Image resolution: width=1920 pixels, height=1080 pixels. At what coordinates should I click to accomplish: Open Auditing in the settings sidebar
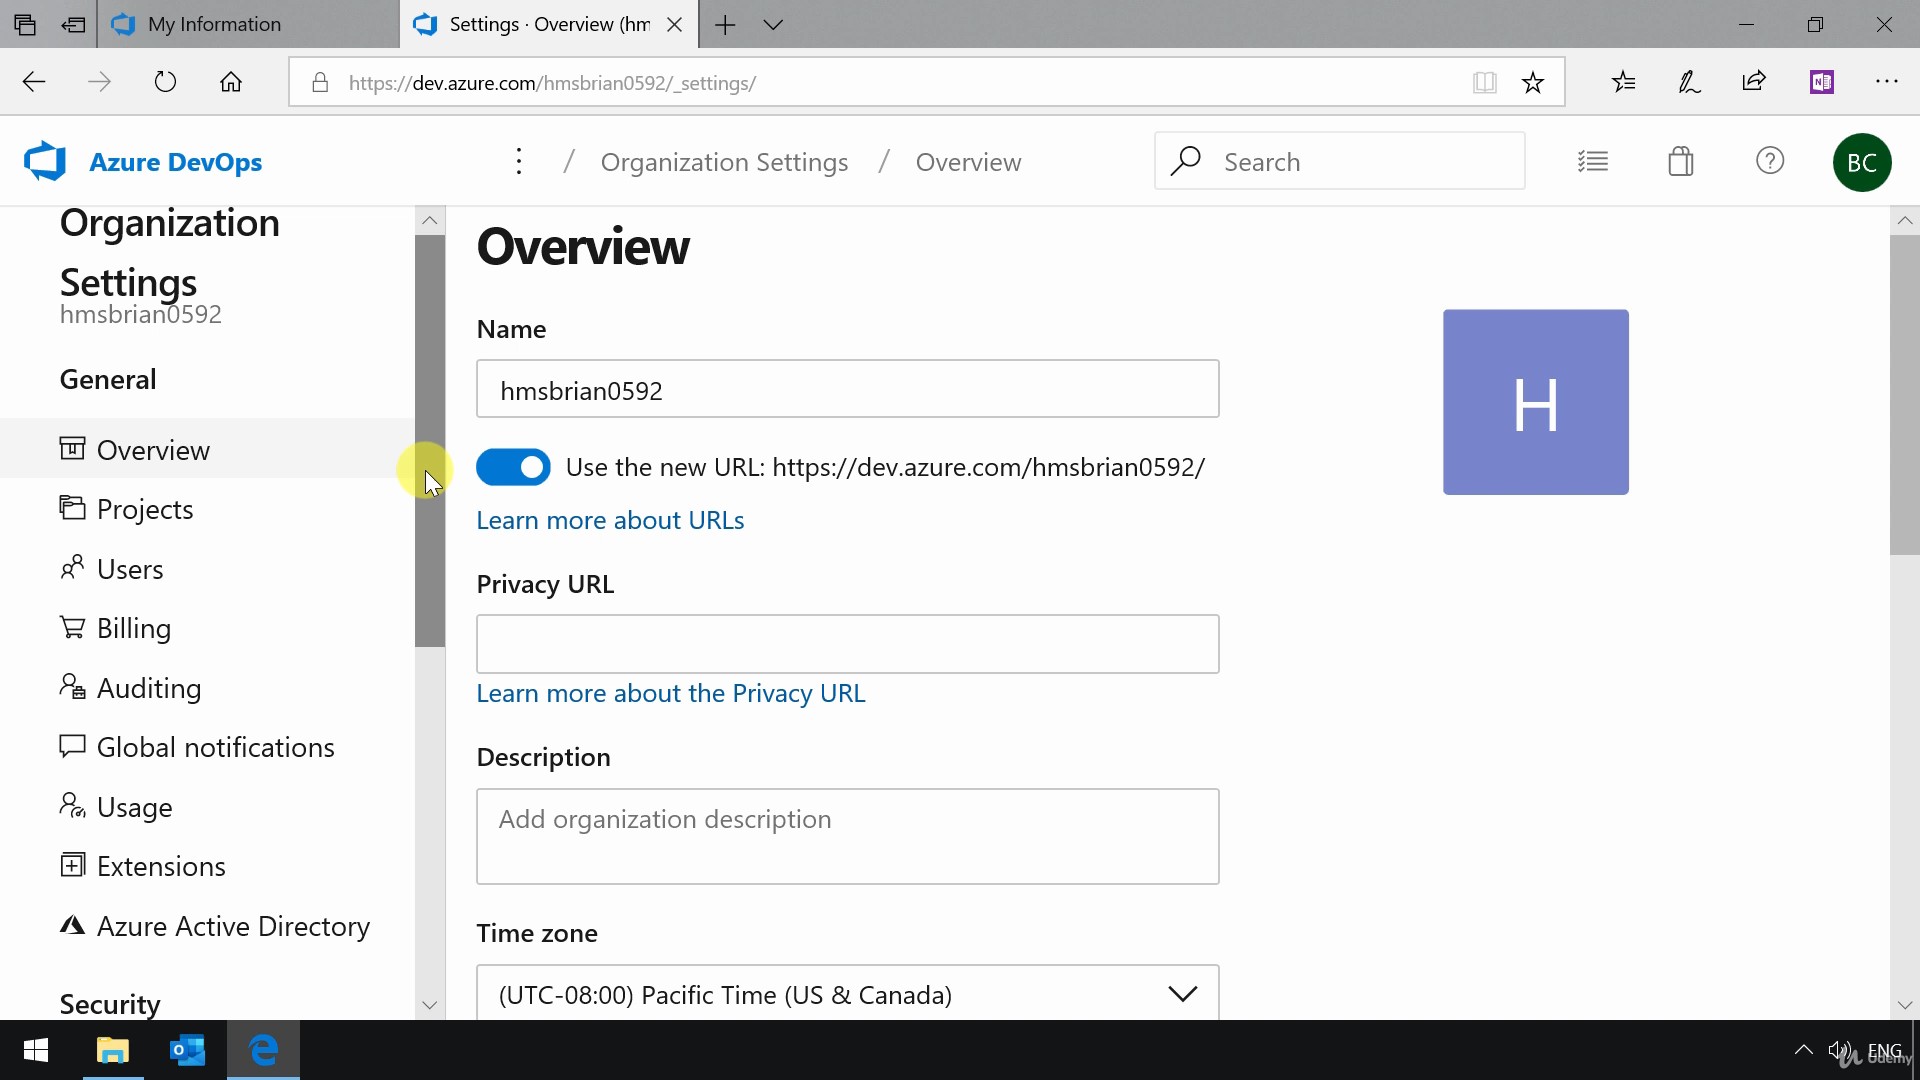(207, 687)
